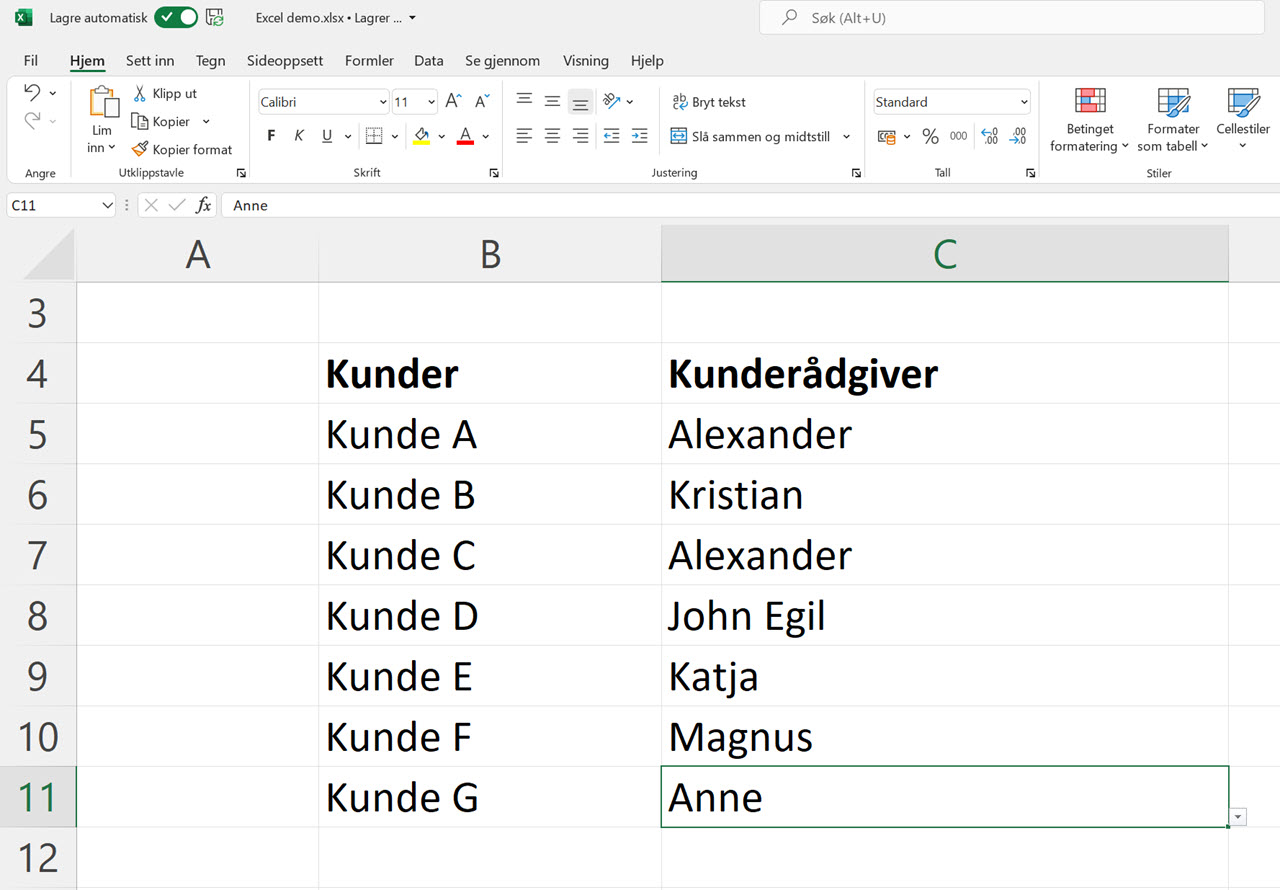The width and height of the screenshot is (1280, 890).
Task: Click Betinget formatering button
Action: point(1090,119)
